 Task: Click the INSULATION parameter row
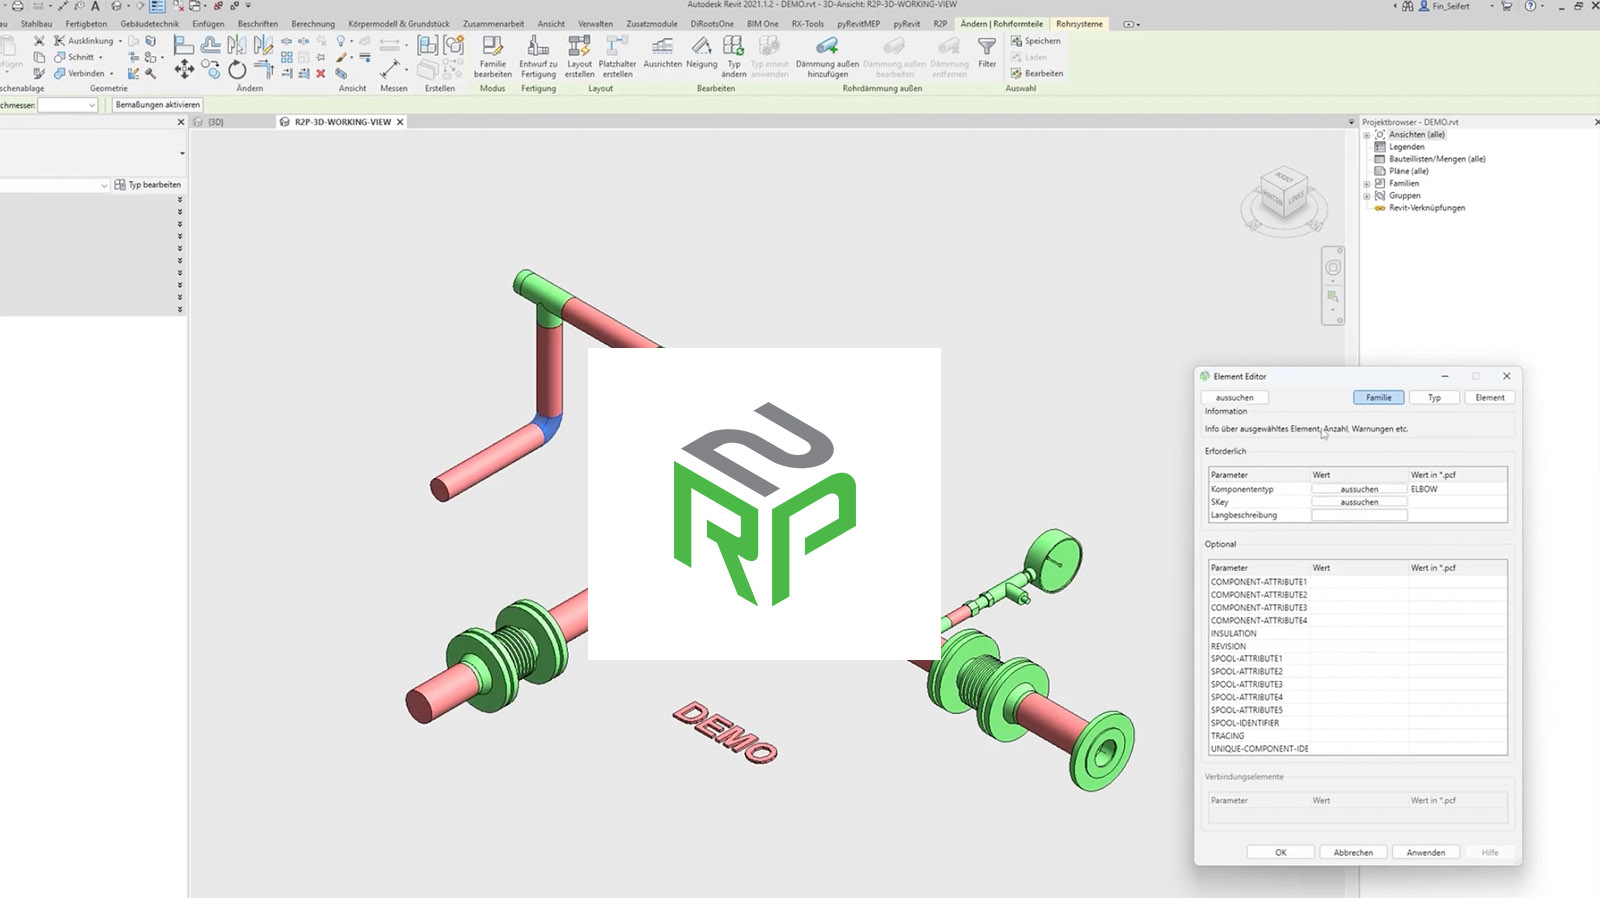click(1357, 634)
